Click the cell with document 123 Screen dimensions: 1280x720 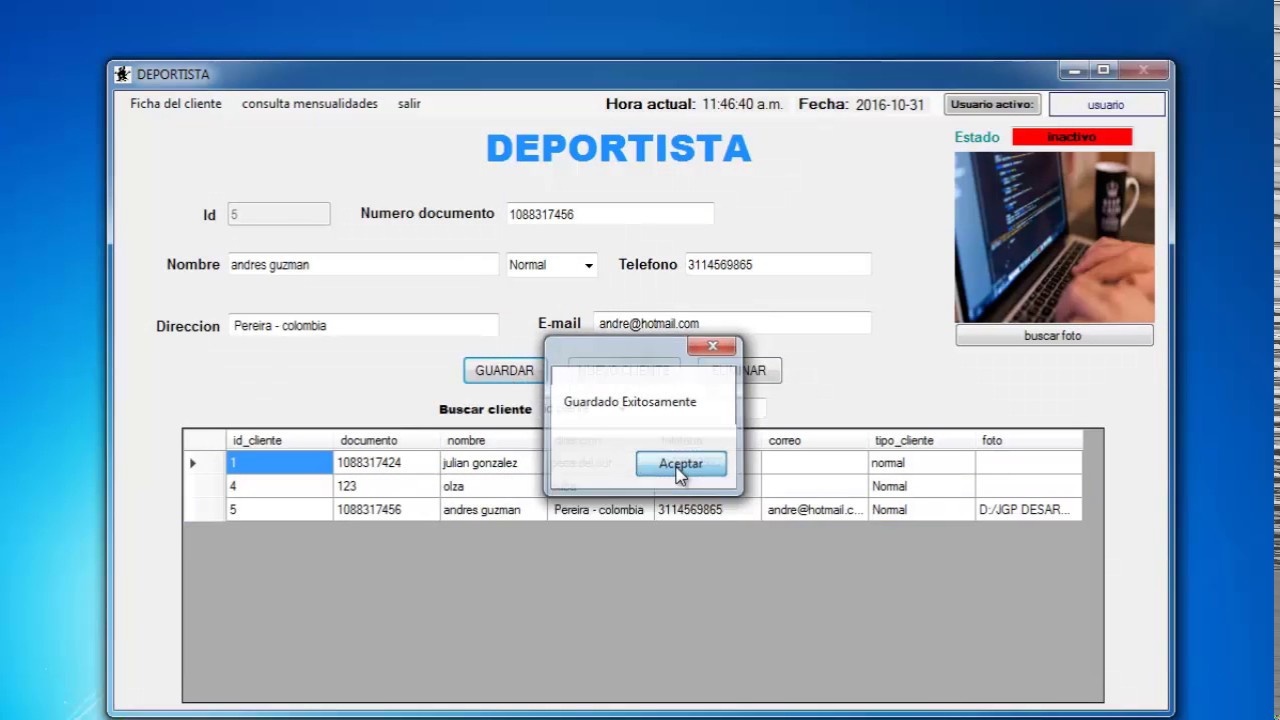pyautogui.click(x=387, y=486)
